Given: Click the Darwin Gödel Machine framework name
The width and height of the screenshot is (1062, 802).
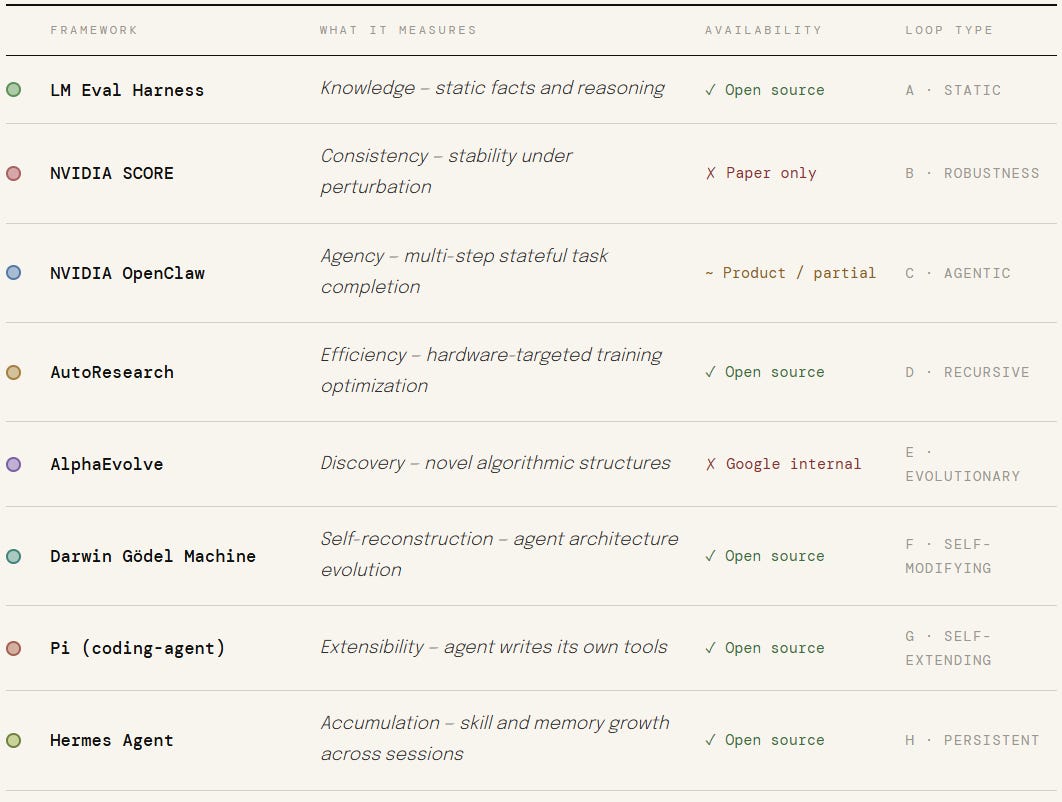Looking at the screenshot, I should point(153,556).
